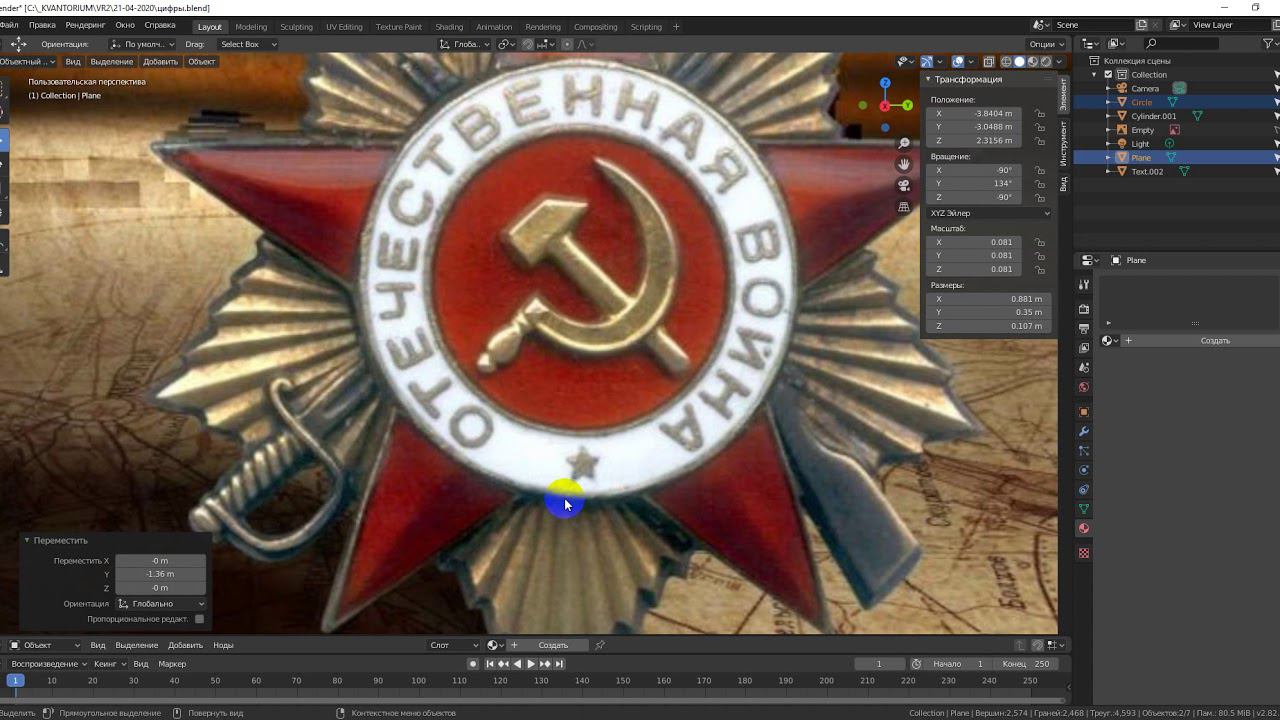Image resolution: width=1280 pixels, height=720 pixels.
Task: Open the World properties tab icon
Action: [x=1084, y=387]
